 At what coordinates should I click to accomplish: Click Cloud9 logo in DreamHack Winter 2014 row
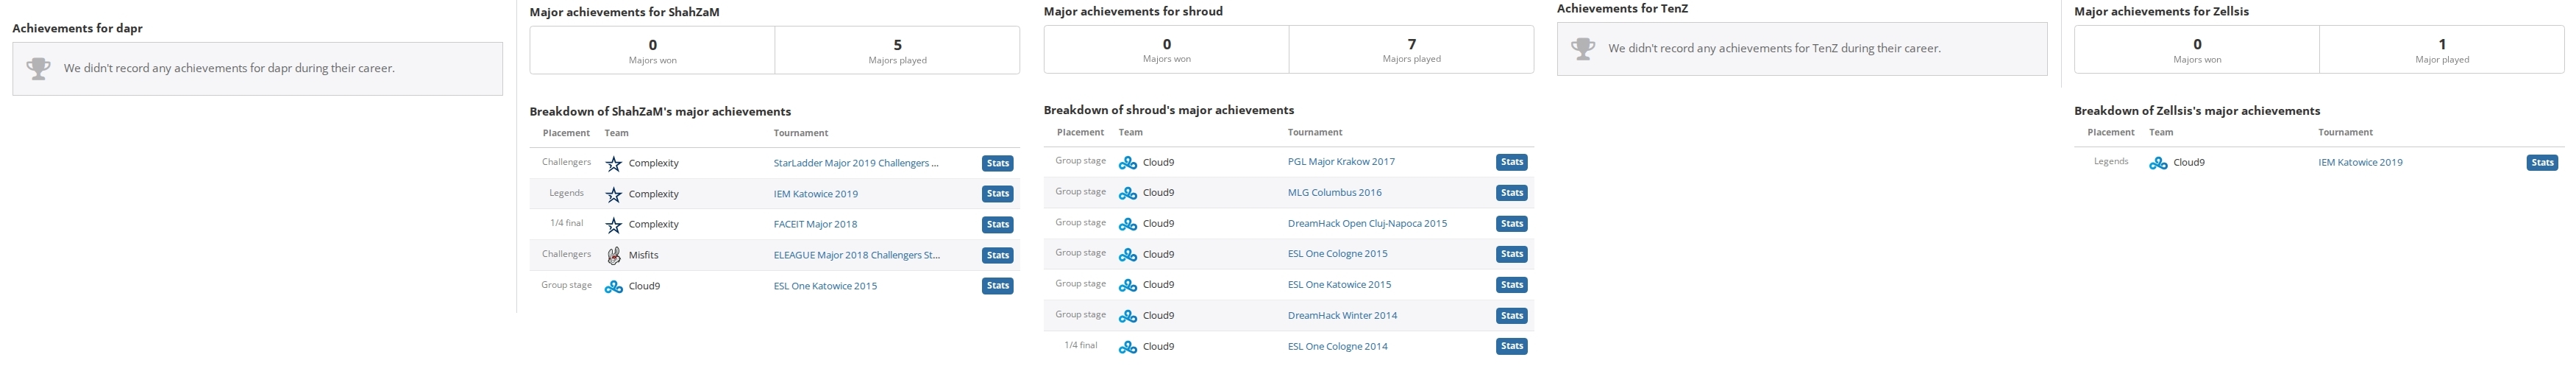coord(1128,317)
